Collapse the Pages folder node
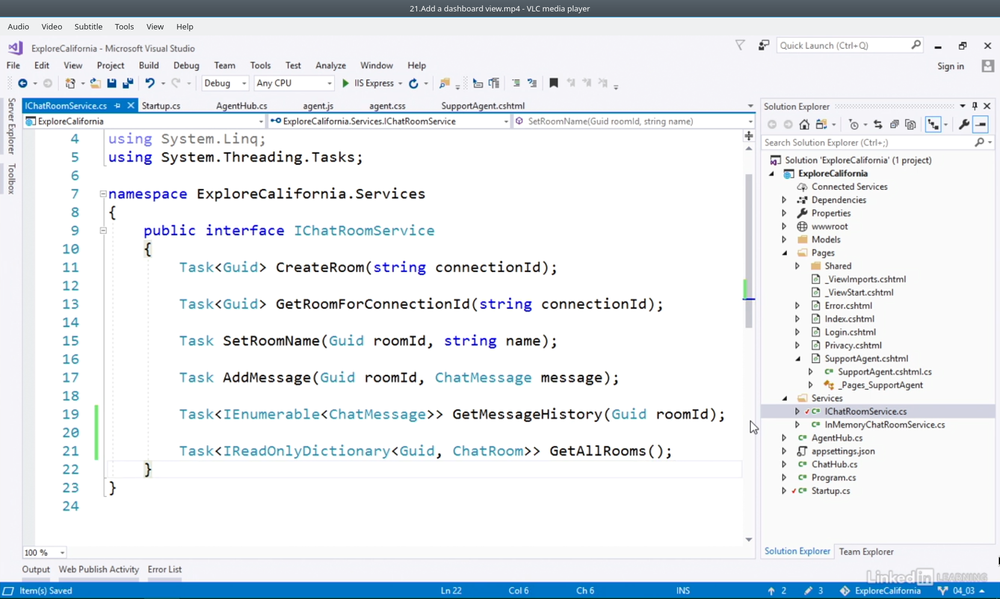The image size is (1000, 599). tap(784, 253)
